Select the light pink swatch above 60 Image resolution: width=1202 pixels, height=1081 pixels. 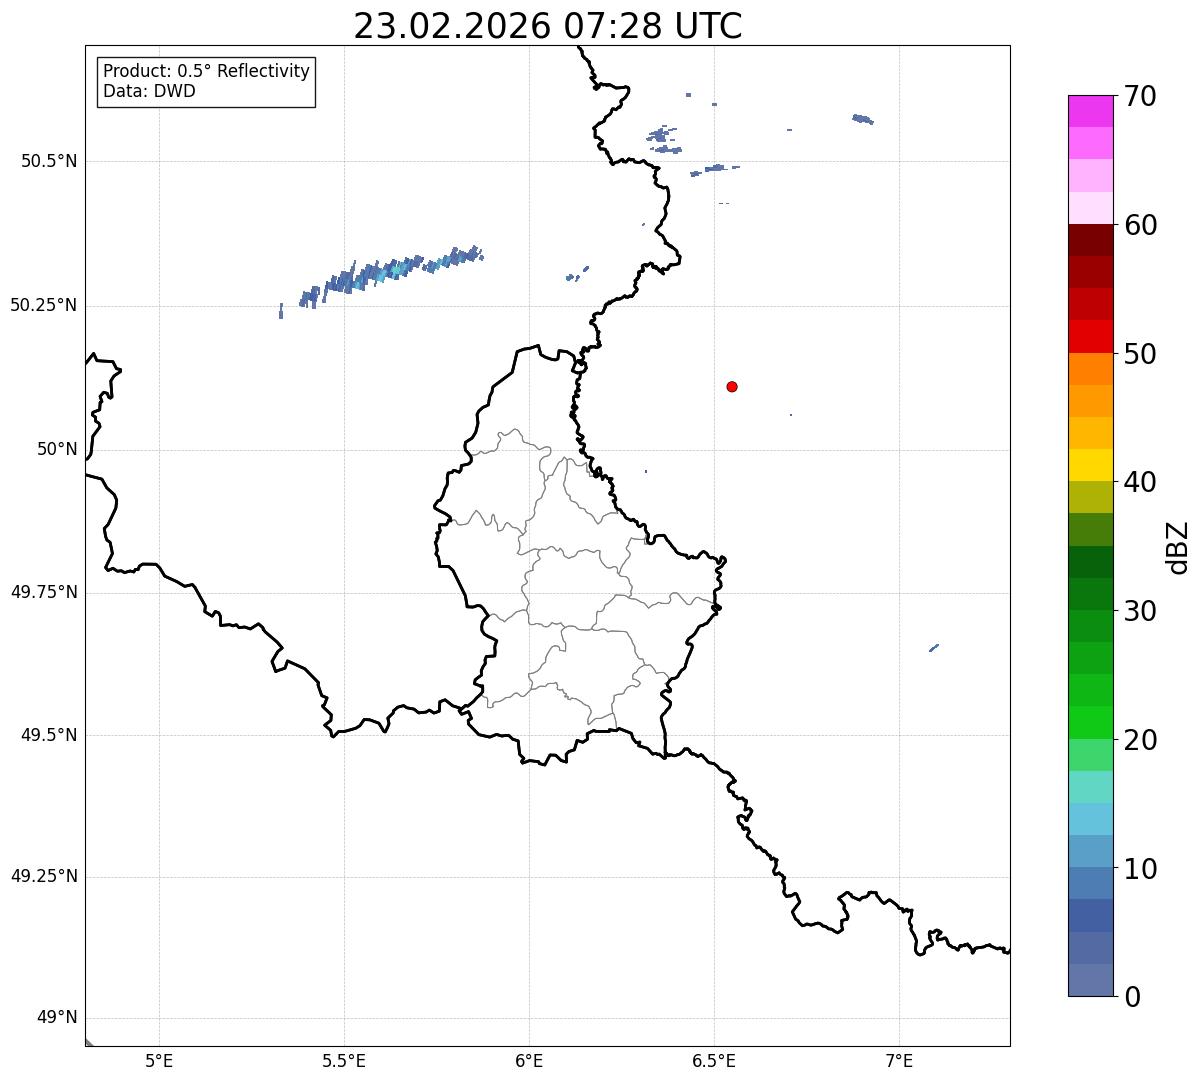coord(1090,208)
